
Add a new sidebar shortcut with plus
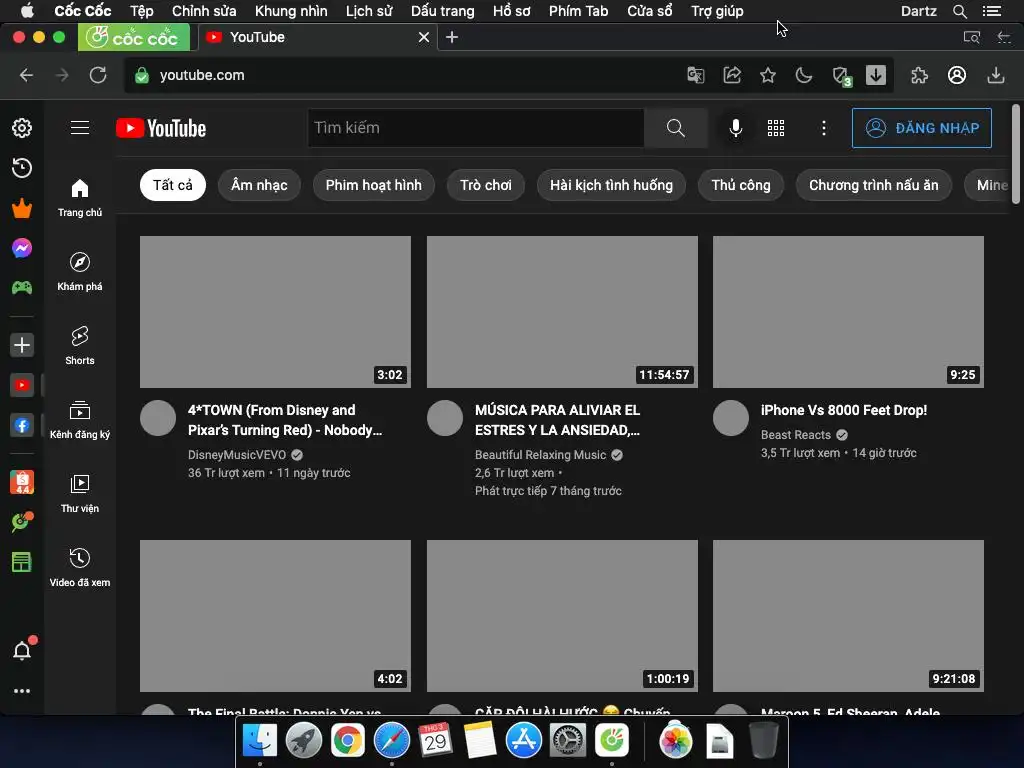coord(22,345)
